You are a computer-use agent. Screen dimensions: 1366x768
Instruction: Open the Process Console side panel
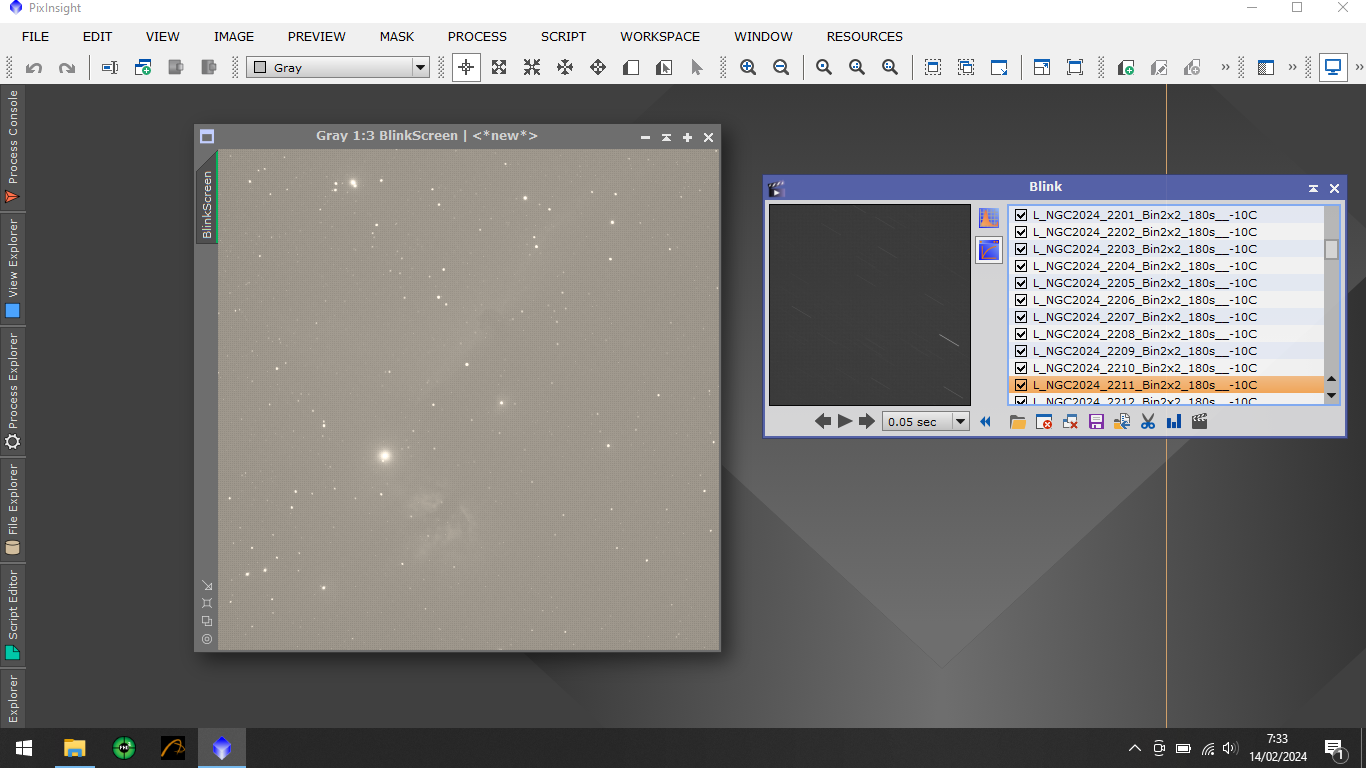pos(12,147)
